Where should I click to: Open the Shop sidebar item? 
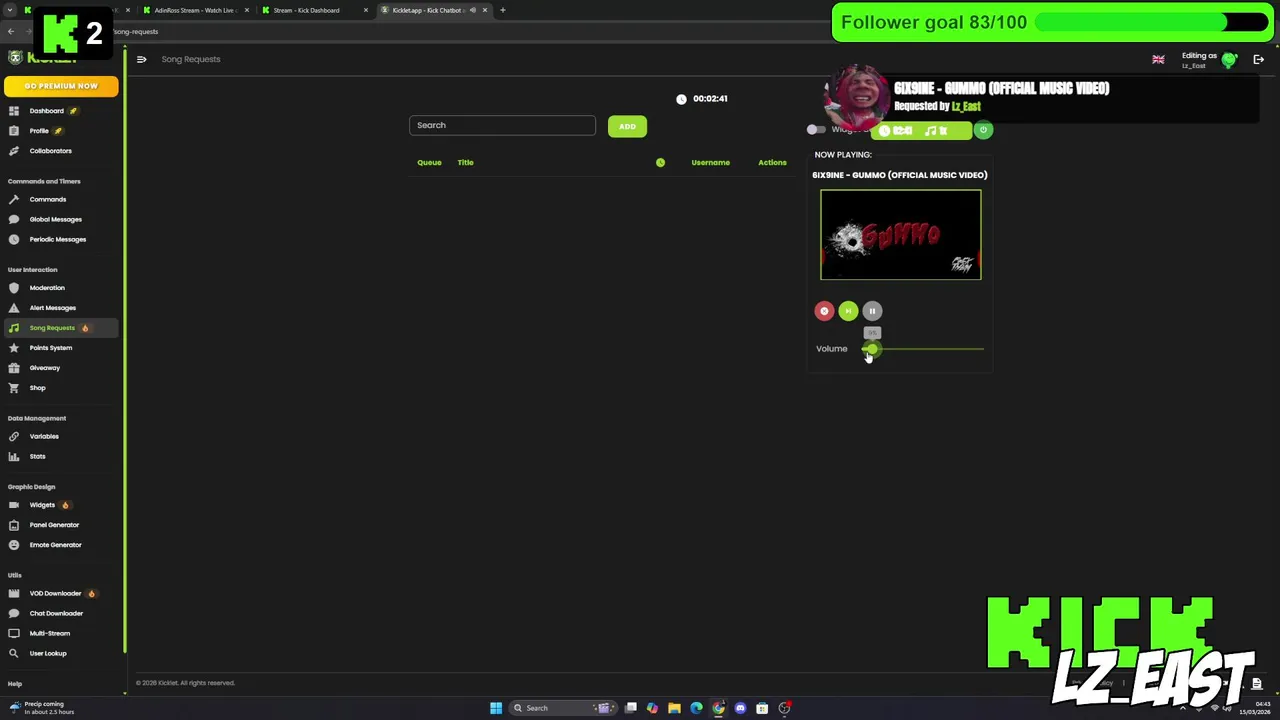pos(37,388)
